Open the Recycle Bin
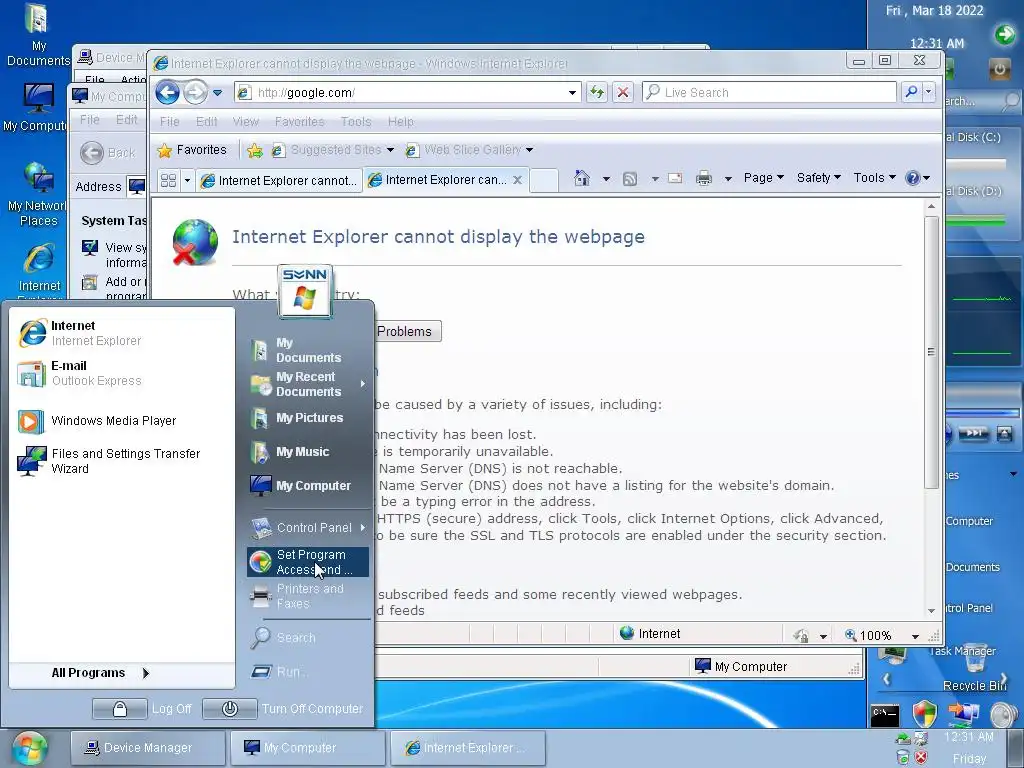 tap(974, 666)
